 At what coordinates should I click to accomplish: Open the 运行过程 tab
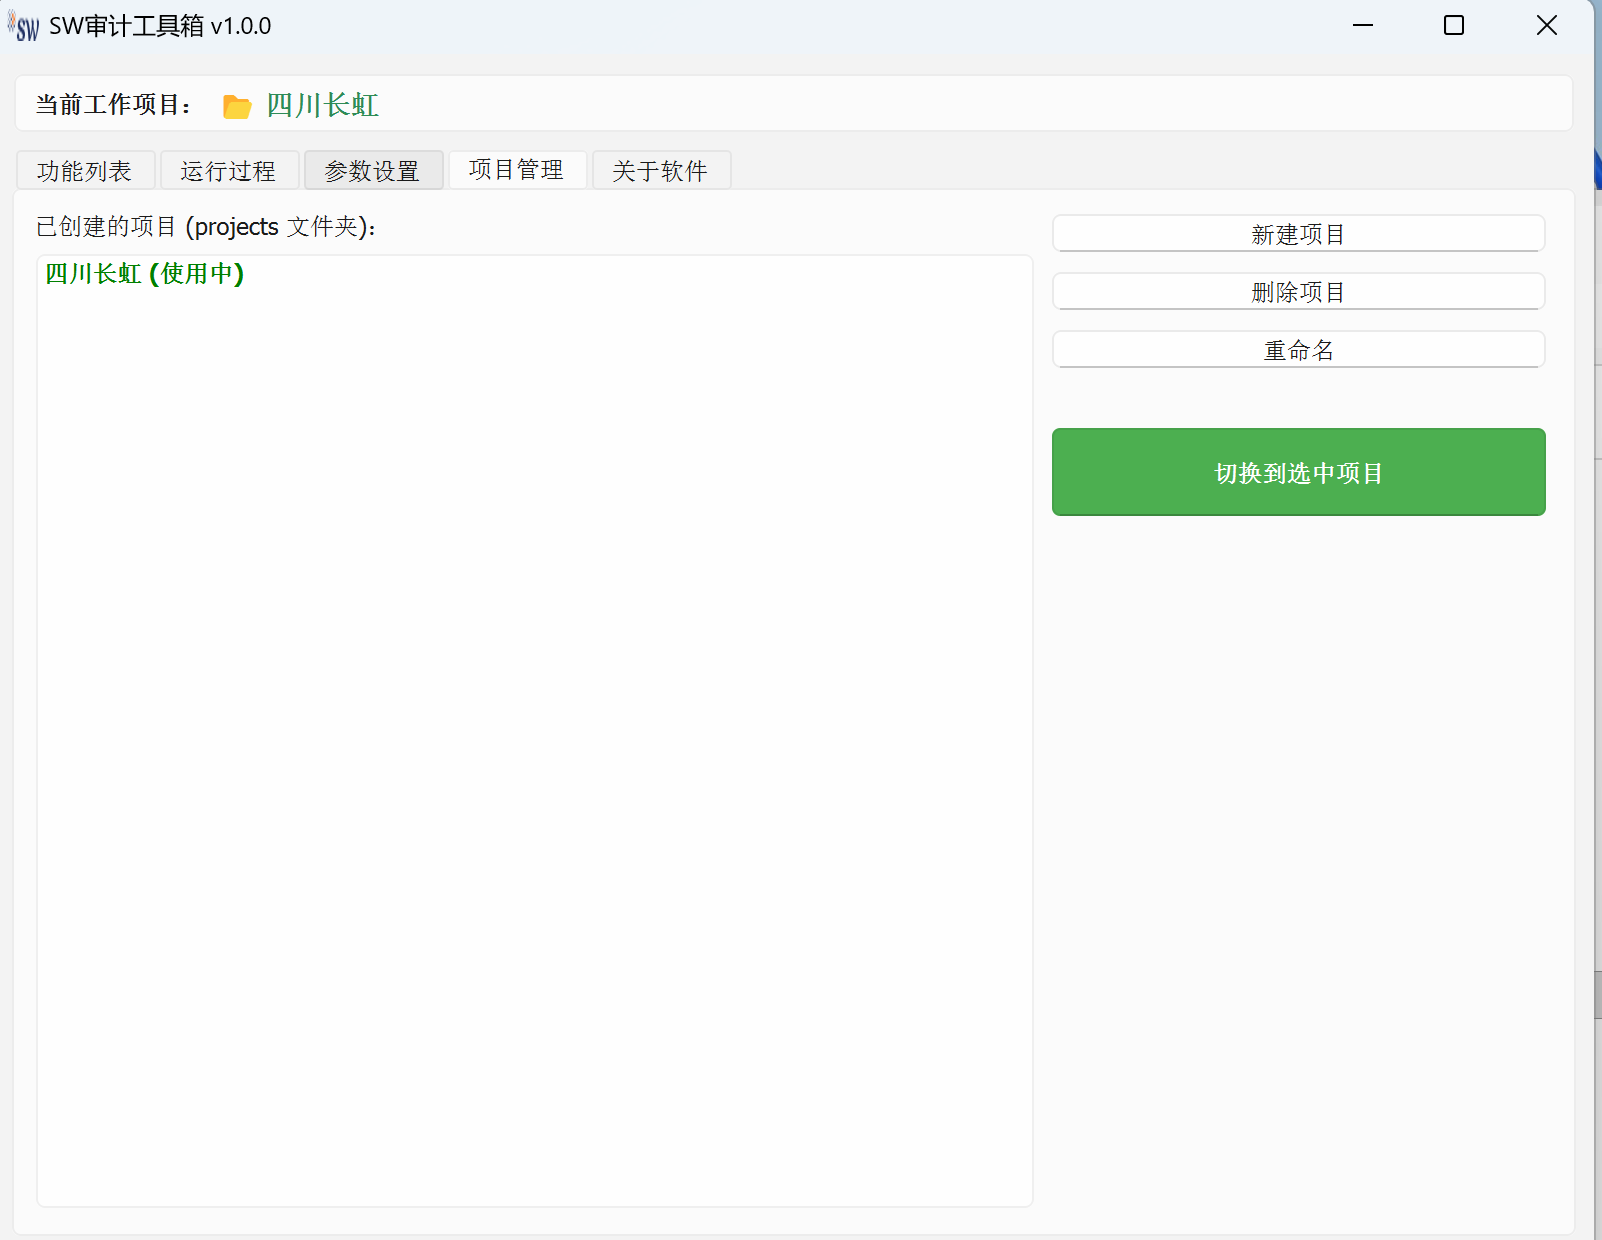pyautogui.click(x=228, y=171)
